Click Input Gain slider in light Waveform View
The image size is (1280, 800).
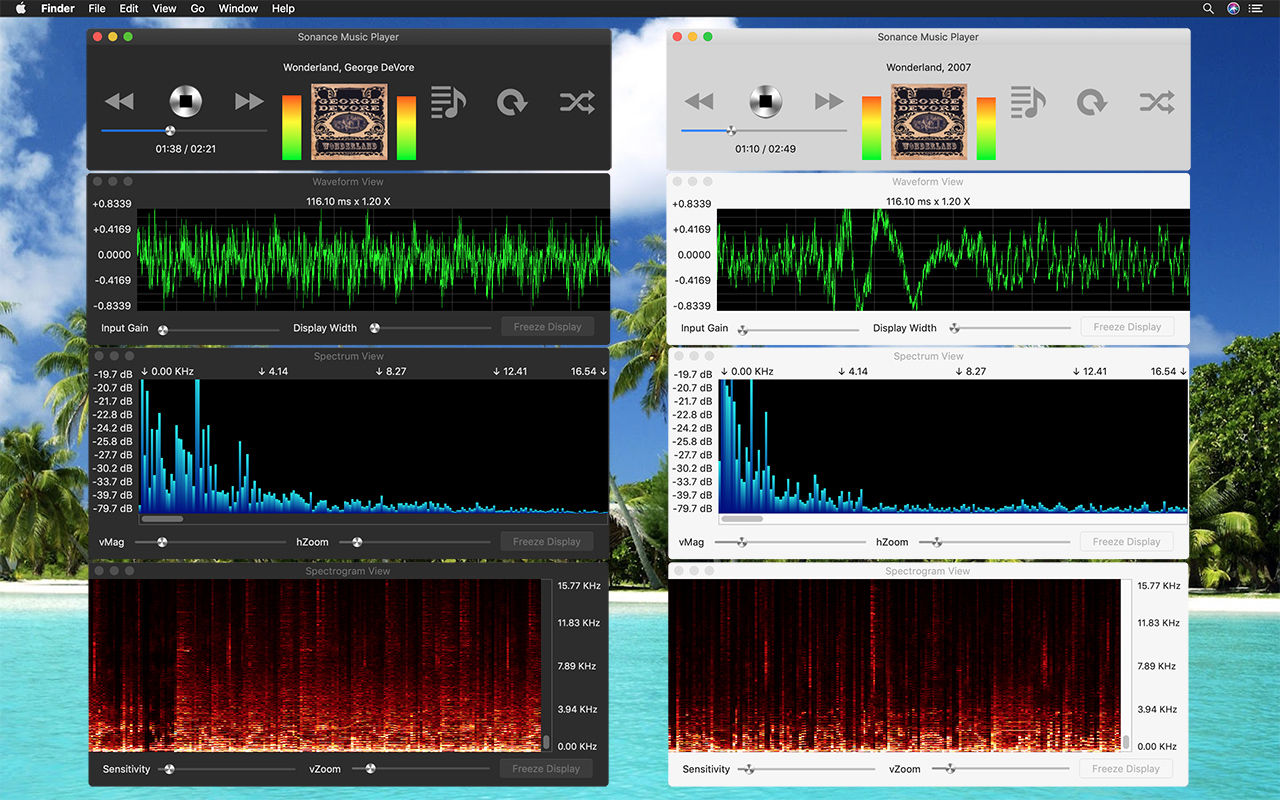pyautogui.click(x=798, y=328)
